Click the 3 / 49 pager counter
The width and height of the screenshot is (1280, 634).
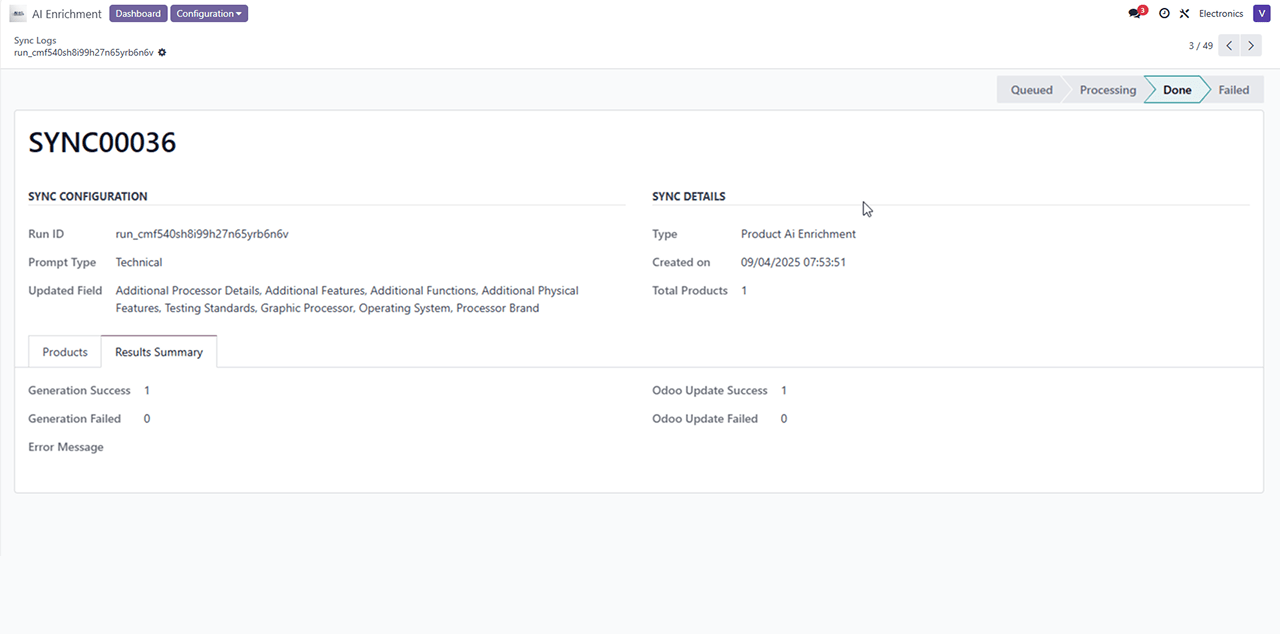click(x=1200, y=46)
